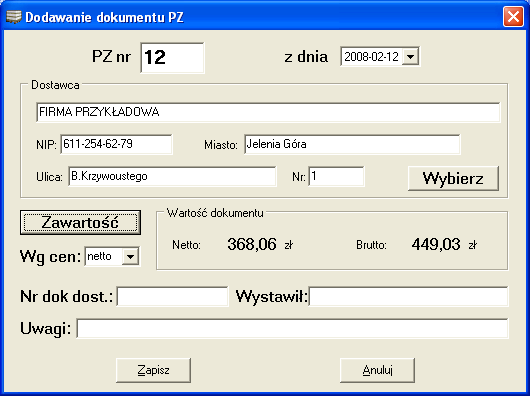Viewport: 530px width, 396px height.
Task: Click the Ulica: label
Action: (49, 177)
